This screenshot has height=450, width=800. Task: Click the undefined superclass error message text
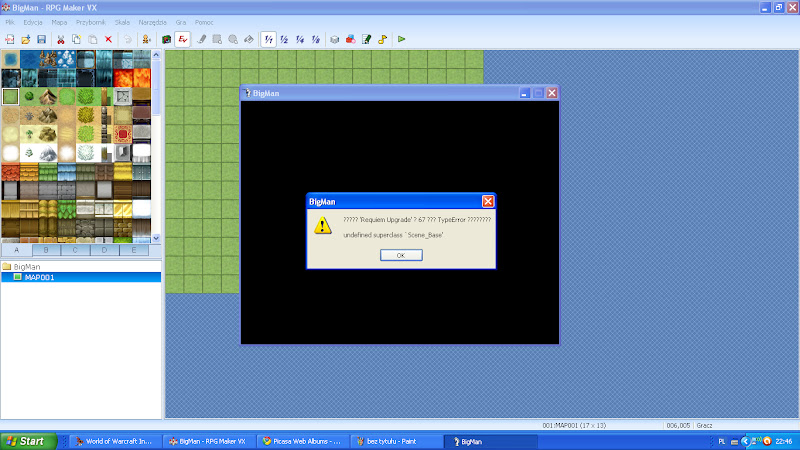[x=393, y=235]
